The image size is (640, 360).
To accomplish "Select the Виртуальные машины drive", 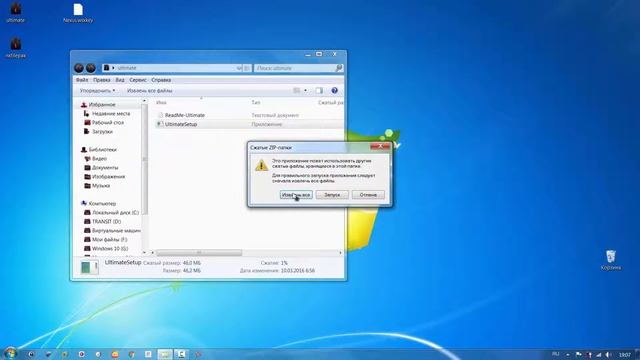I will (116, 231).
